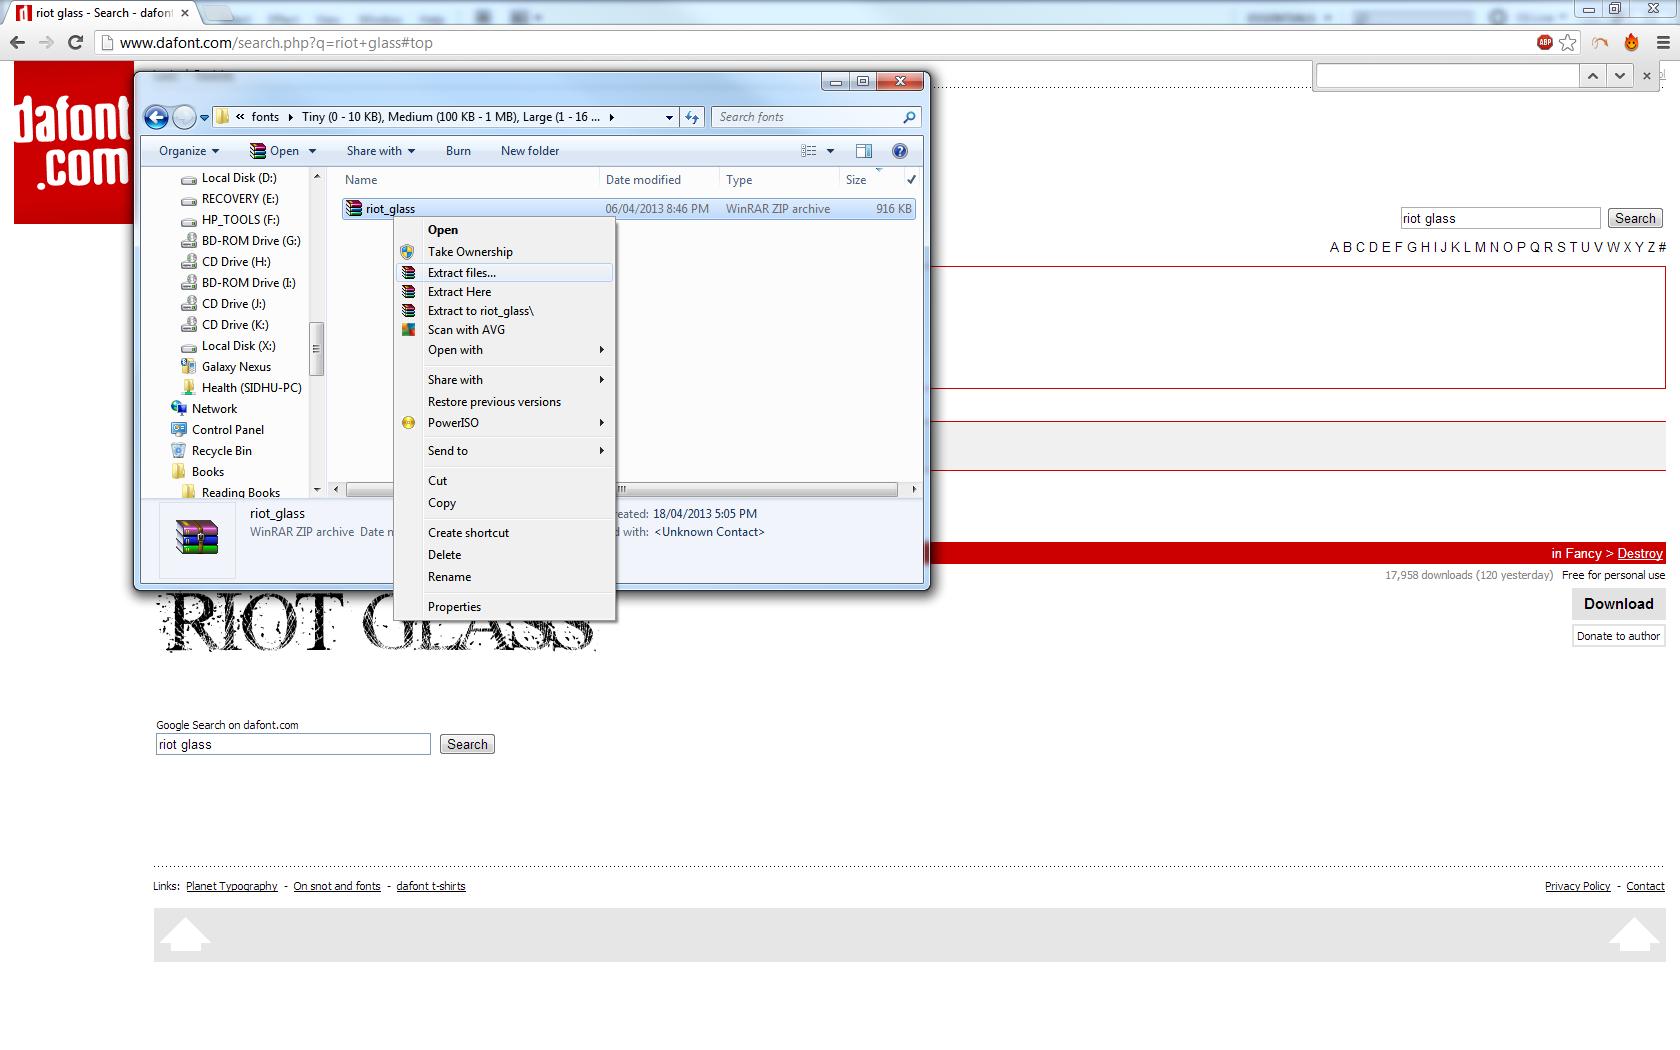Screen dimensions: 1680x1050
Task: Click Chrome forward button
Action: pyautogui.click(x=46, y=42)
